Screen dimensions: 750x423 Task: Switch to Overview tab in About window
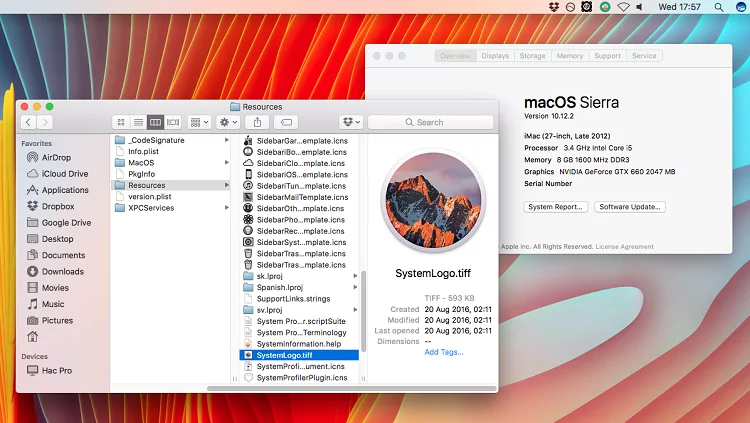pyautogui.click(x=455, y=56)
